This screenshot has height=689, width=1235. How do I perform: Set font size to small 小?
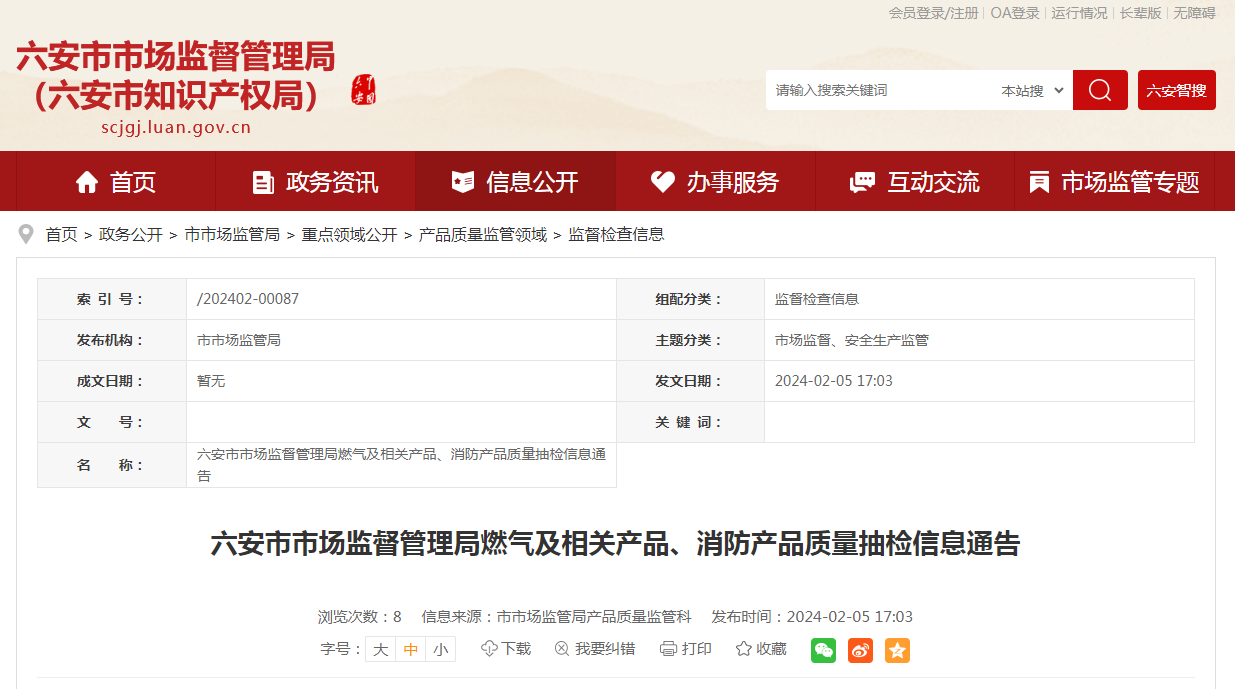tap(440, 649)
